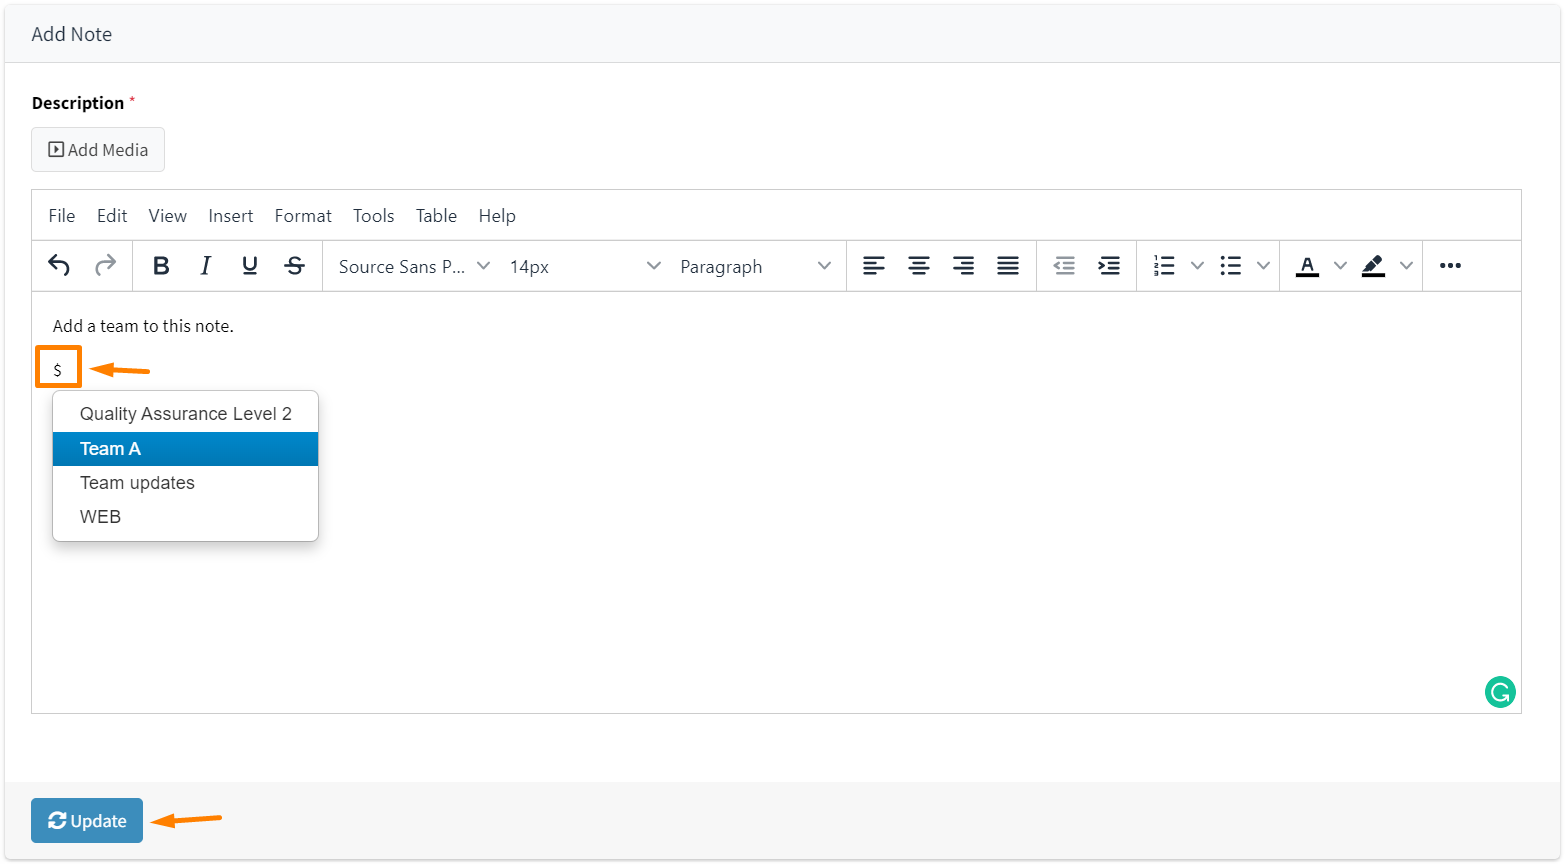1566x864 pixels.
Task: Apply Bold formatting
Action: coord(161,266)
